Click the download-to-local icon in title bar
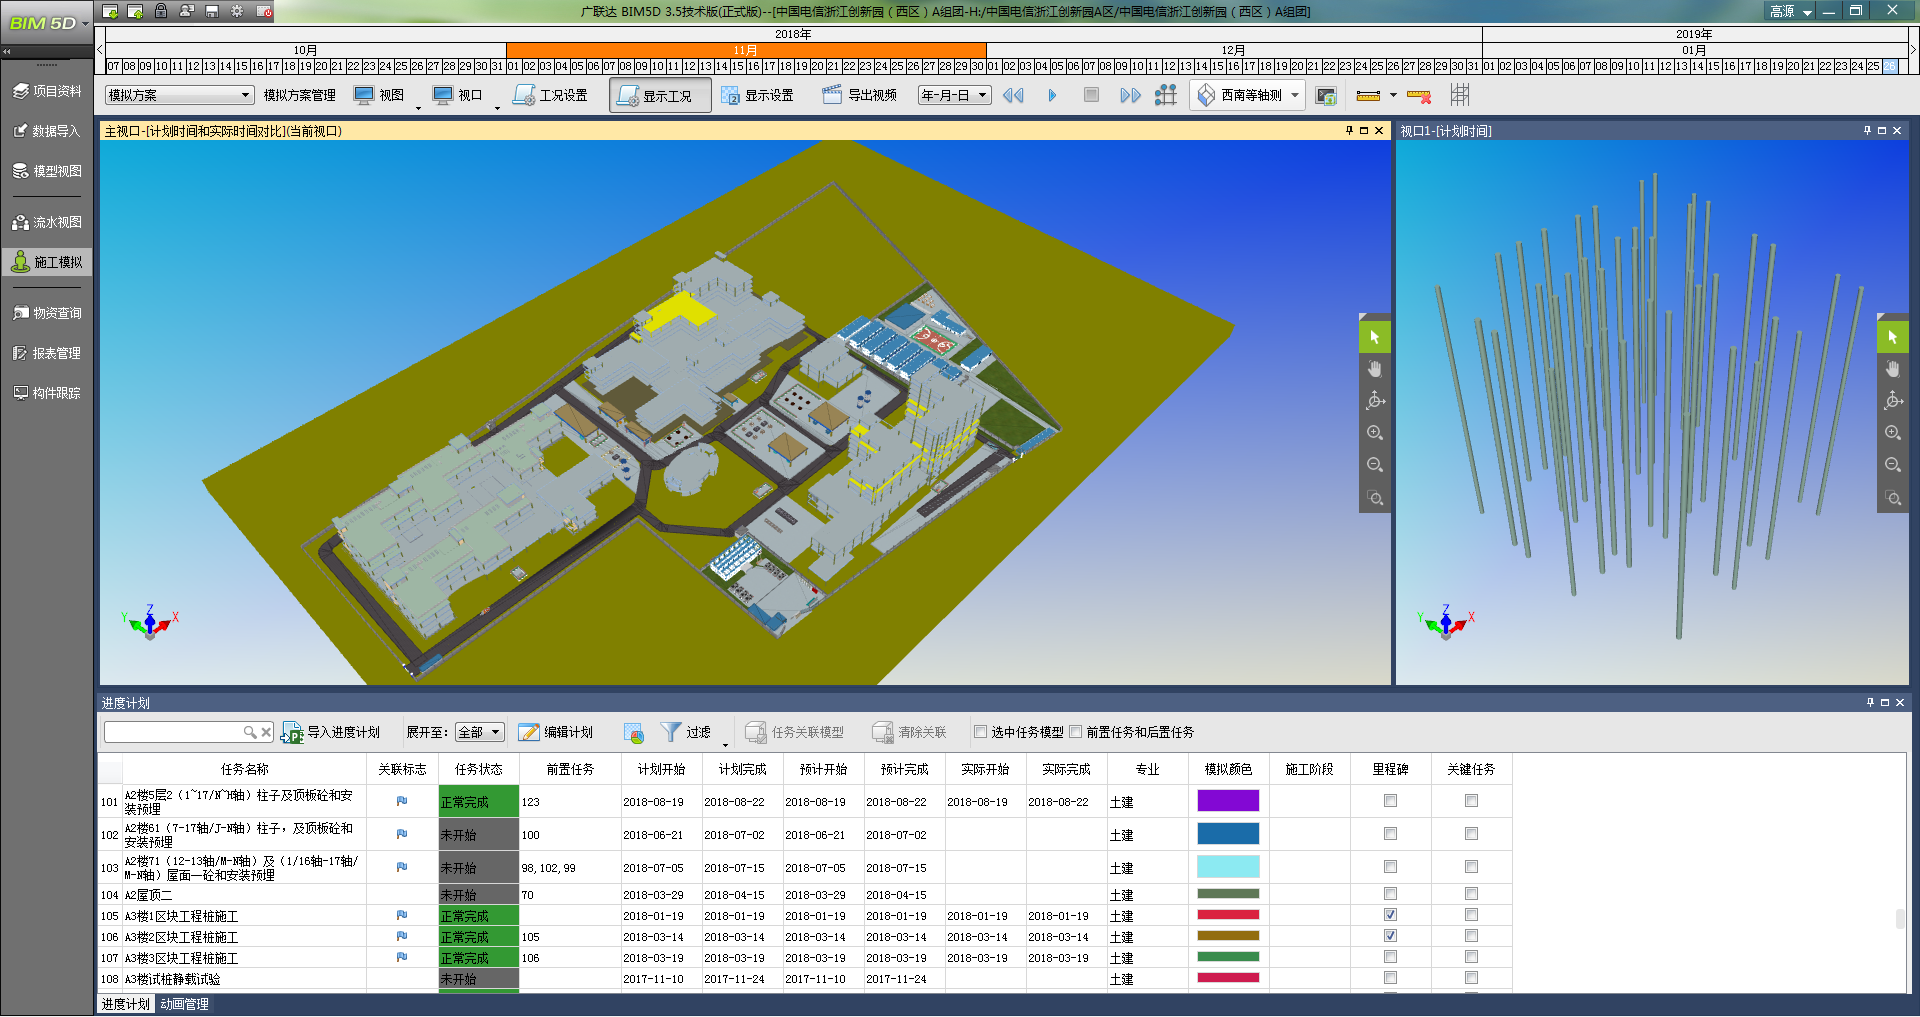Viewport: 1920px width, 1017px height. coord(110,11)
